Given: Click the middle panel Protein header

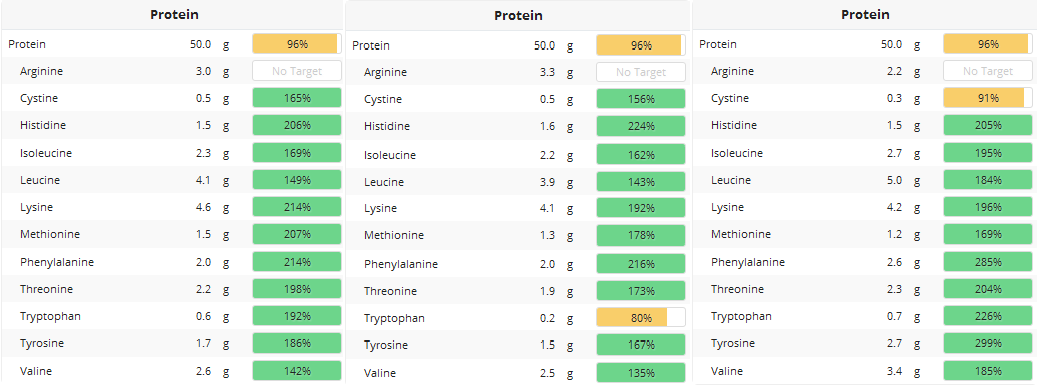Looking at the screenshot, I should coord(518,16).
